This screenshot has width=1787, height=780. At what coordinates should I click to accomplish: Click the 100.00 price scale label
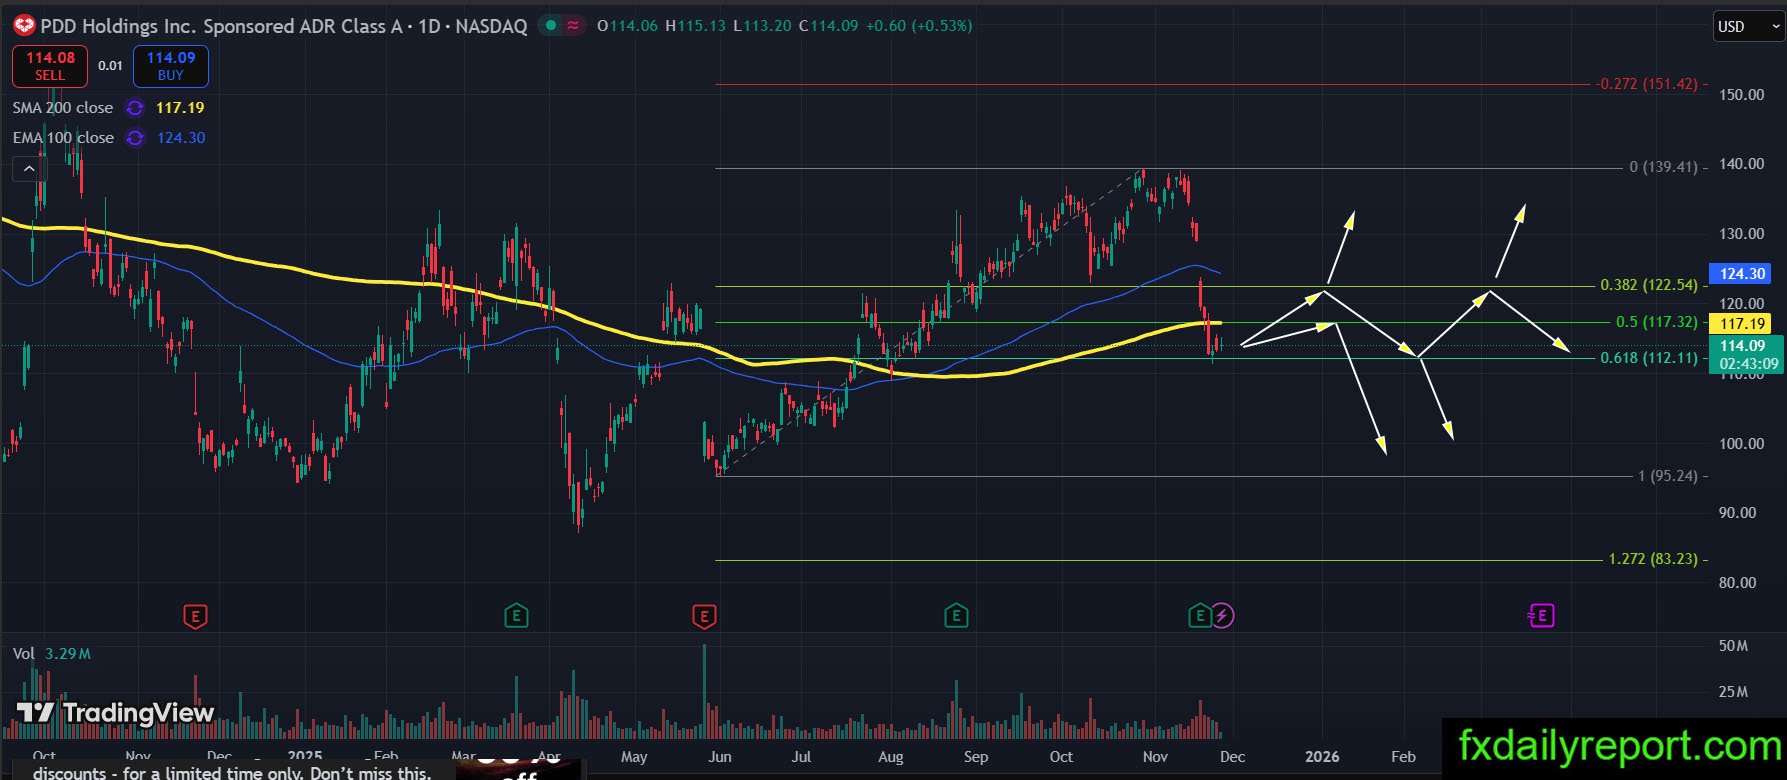1742,444
